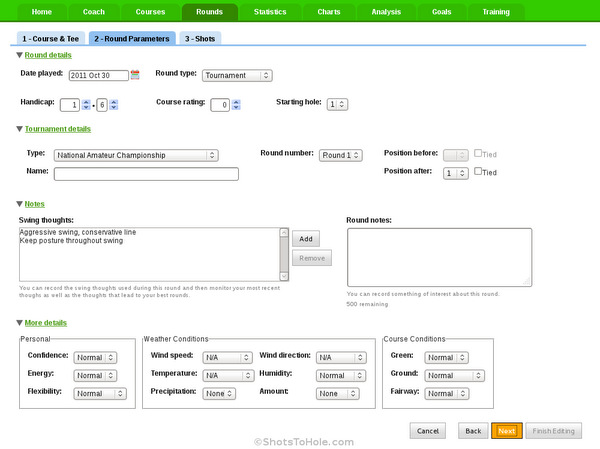Click the handicap whole number stepper arrows
Screen dimensions: 600x449
86,104
